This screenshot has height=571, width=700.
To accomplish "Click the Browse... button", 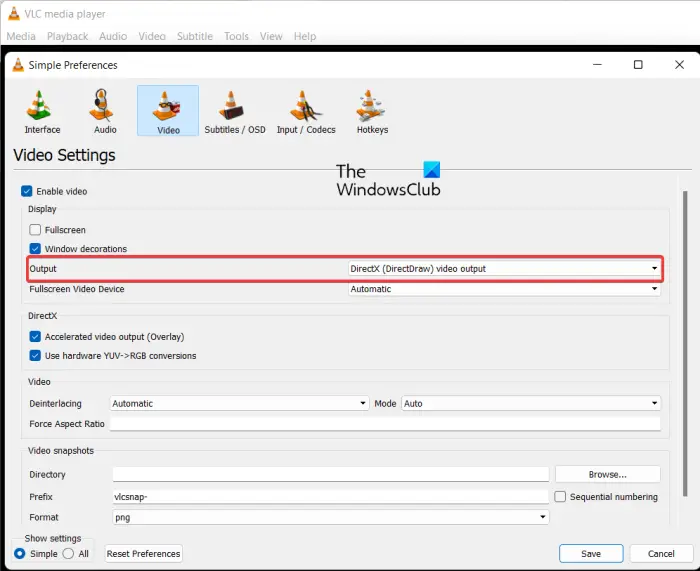I will (x=608, y=474).
